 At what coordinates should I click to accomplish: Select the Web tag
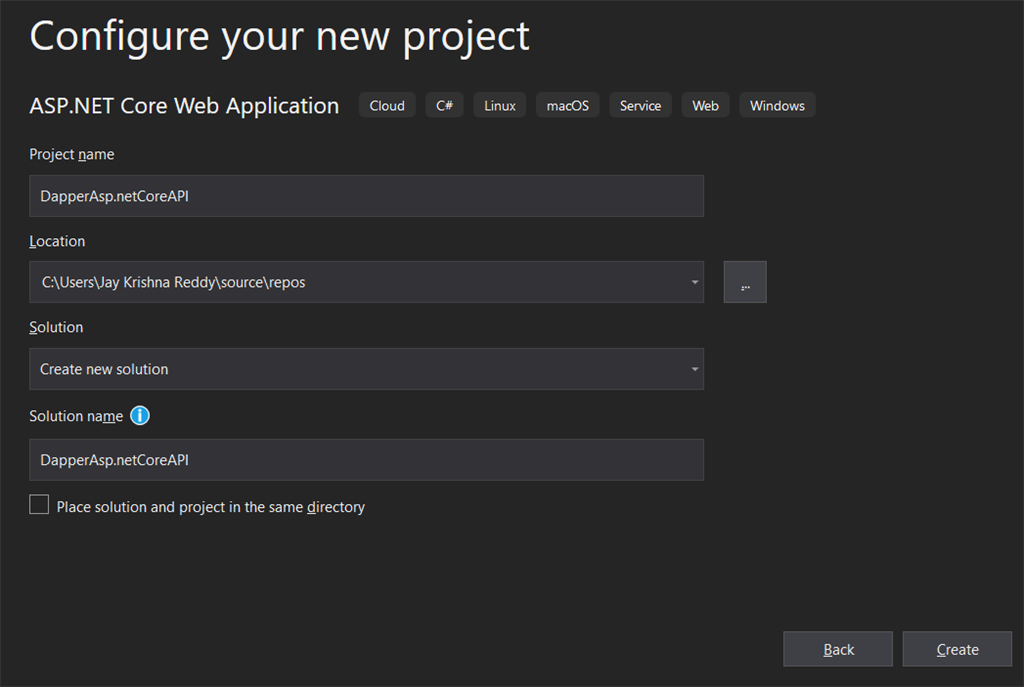(705, 105)
